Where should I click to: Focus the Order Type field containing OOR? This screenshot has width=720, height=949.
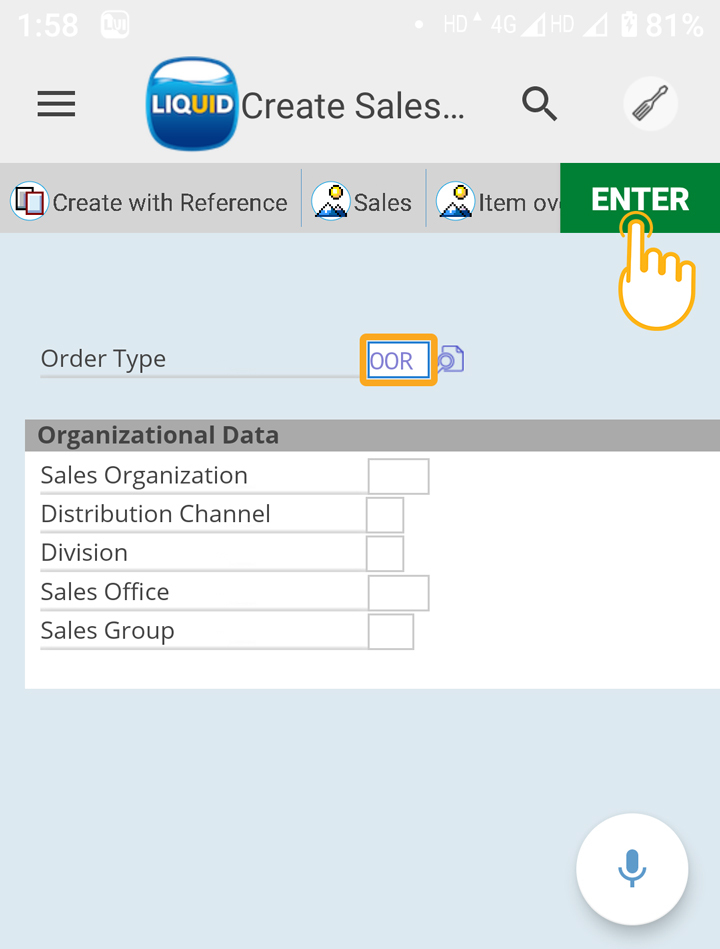[x=398, y=360]
